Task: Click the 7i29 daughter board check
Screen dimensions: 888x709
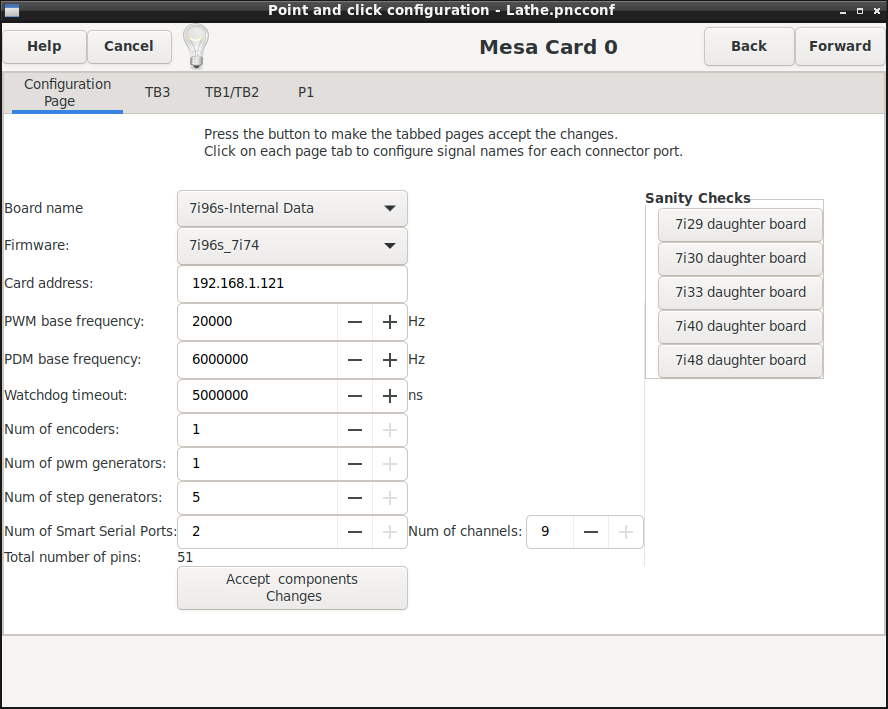Action: [740, 224]
